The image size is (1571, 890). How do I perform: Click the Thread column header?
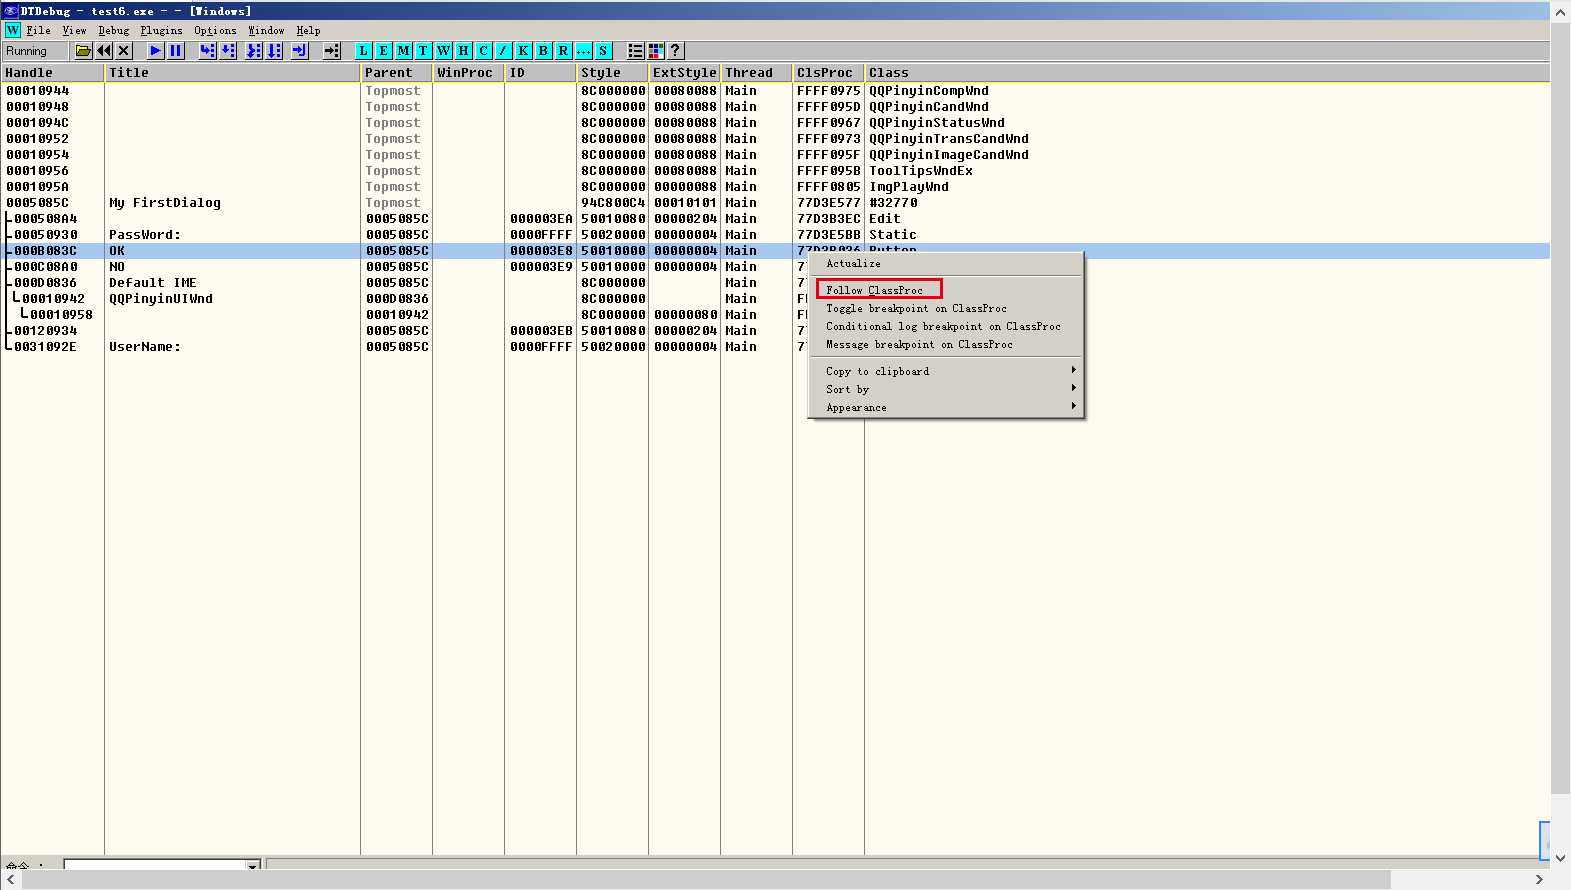(x=756, y=73)
